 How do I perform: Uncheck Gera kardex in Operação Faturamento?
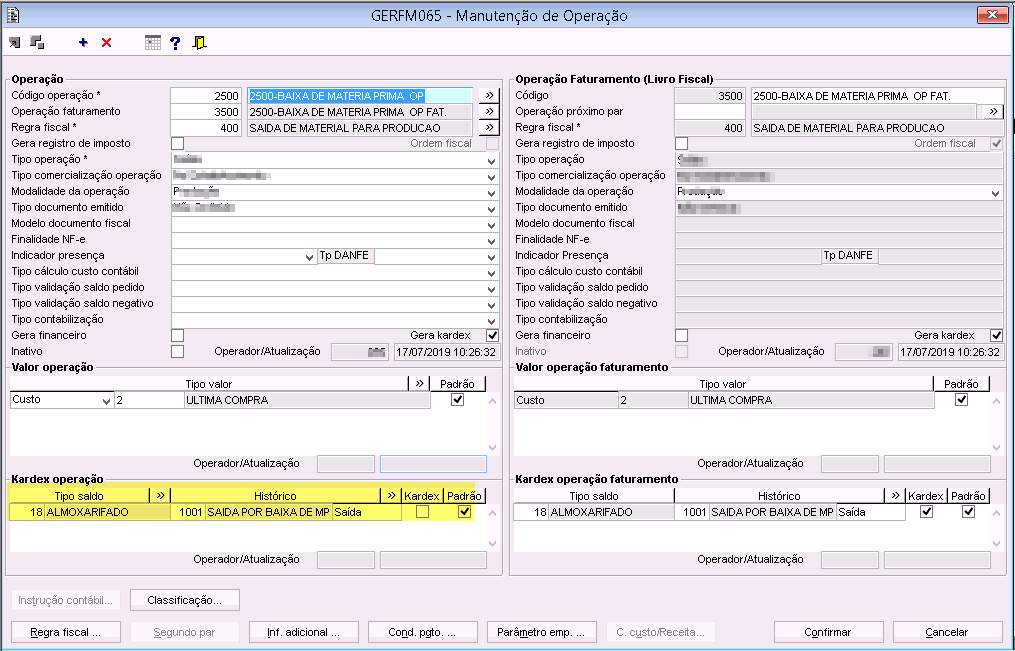pyautogui.click(x=997, y=335)
